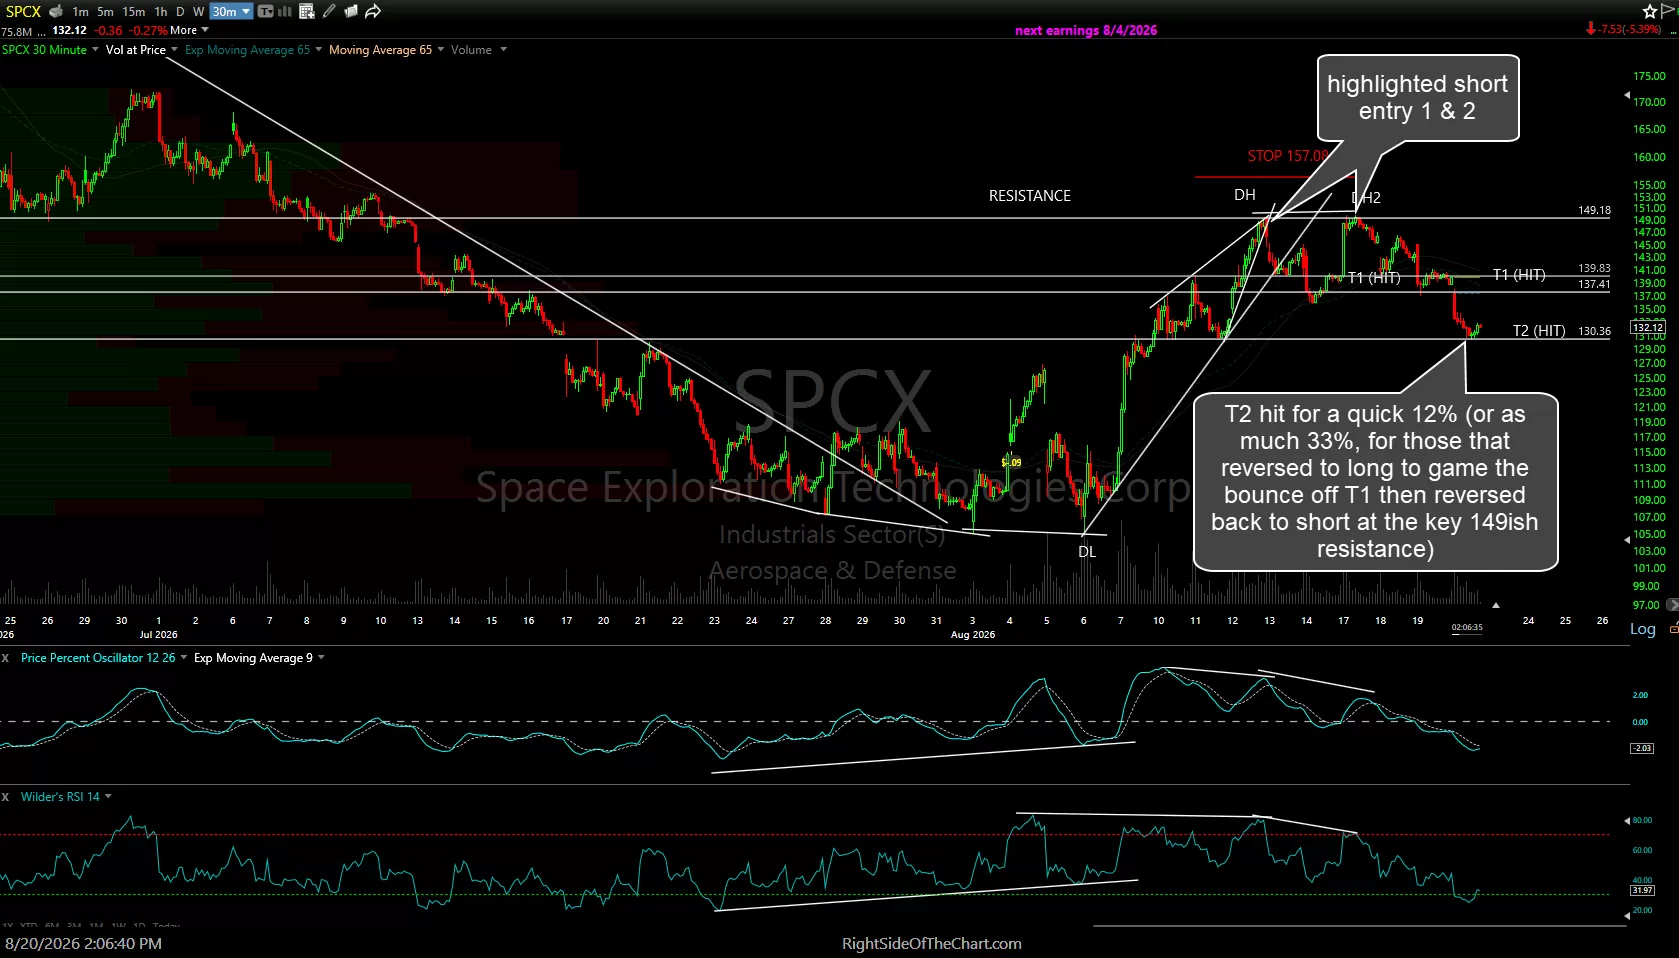Screen dimensions: 1679x958
Task: Click the grid-plus add chart icon
Action: point(307,12)
